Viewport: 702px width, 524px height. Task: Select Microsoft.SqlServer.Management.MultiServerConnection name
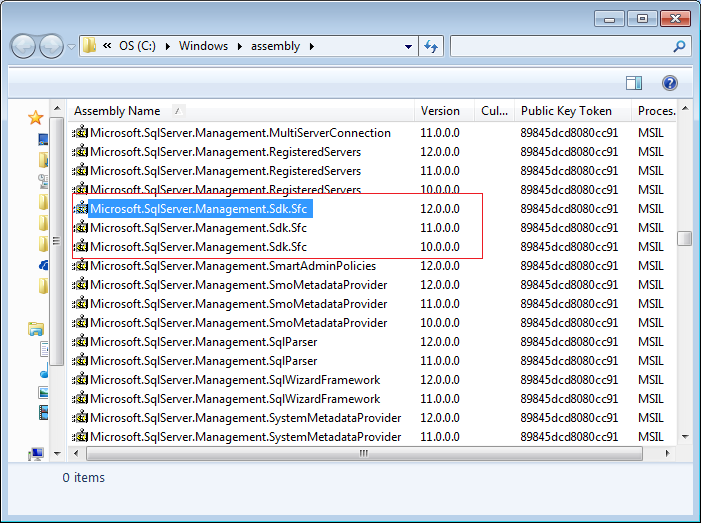click(x=240, y=133)
